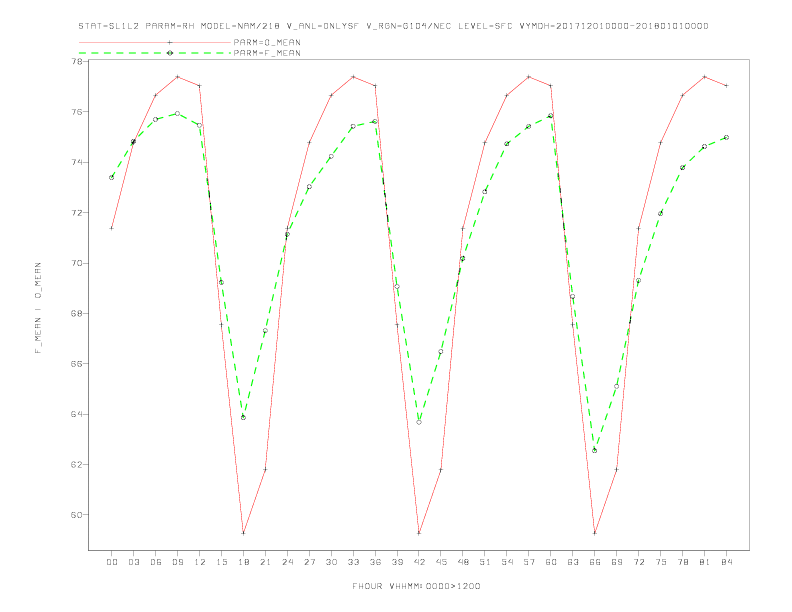This screenshot has width=792, height=612.
Task: Click the red solid line sample in legend
Action: [155, 42]
